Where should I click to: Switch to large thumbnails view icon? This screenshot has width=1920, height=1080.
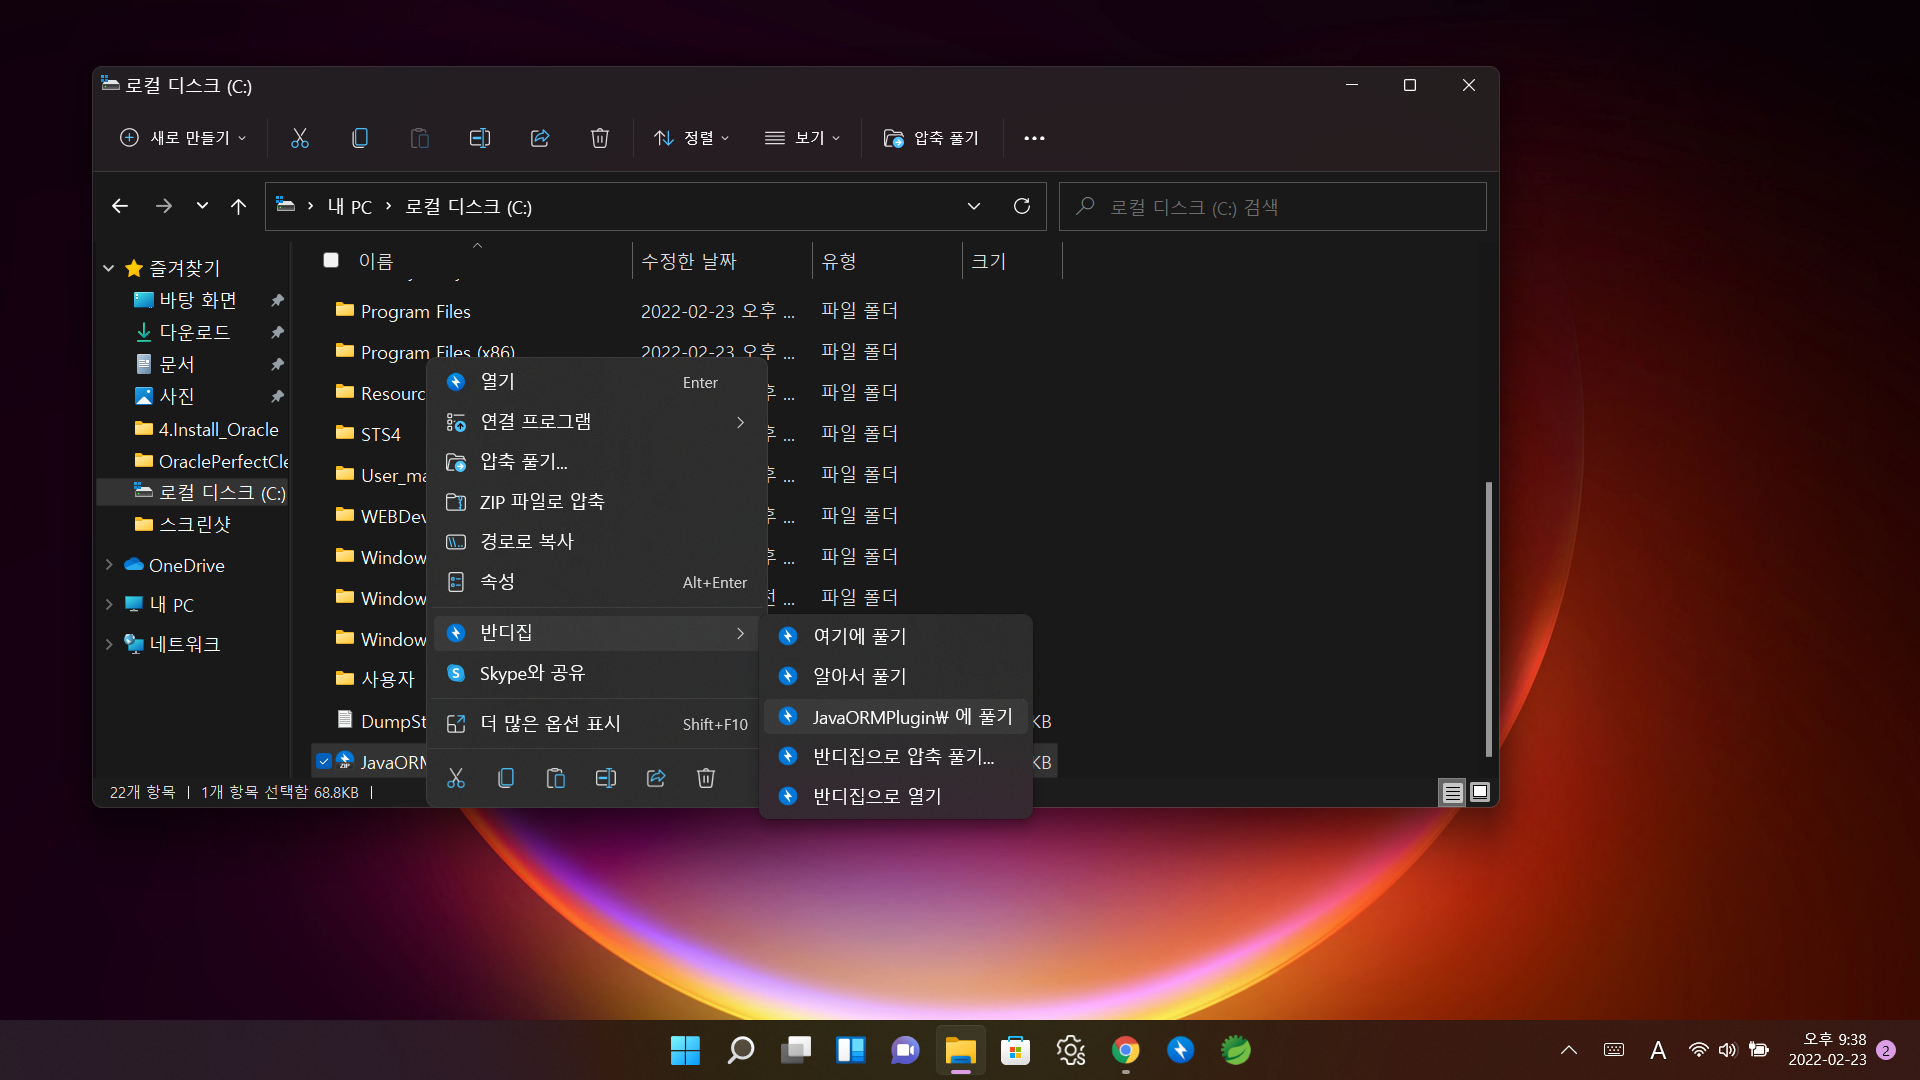[x=1480, y=792]
